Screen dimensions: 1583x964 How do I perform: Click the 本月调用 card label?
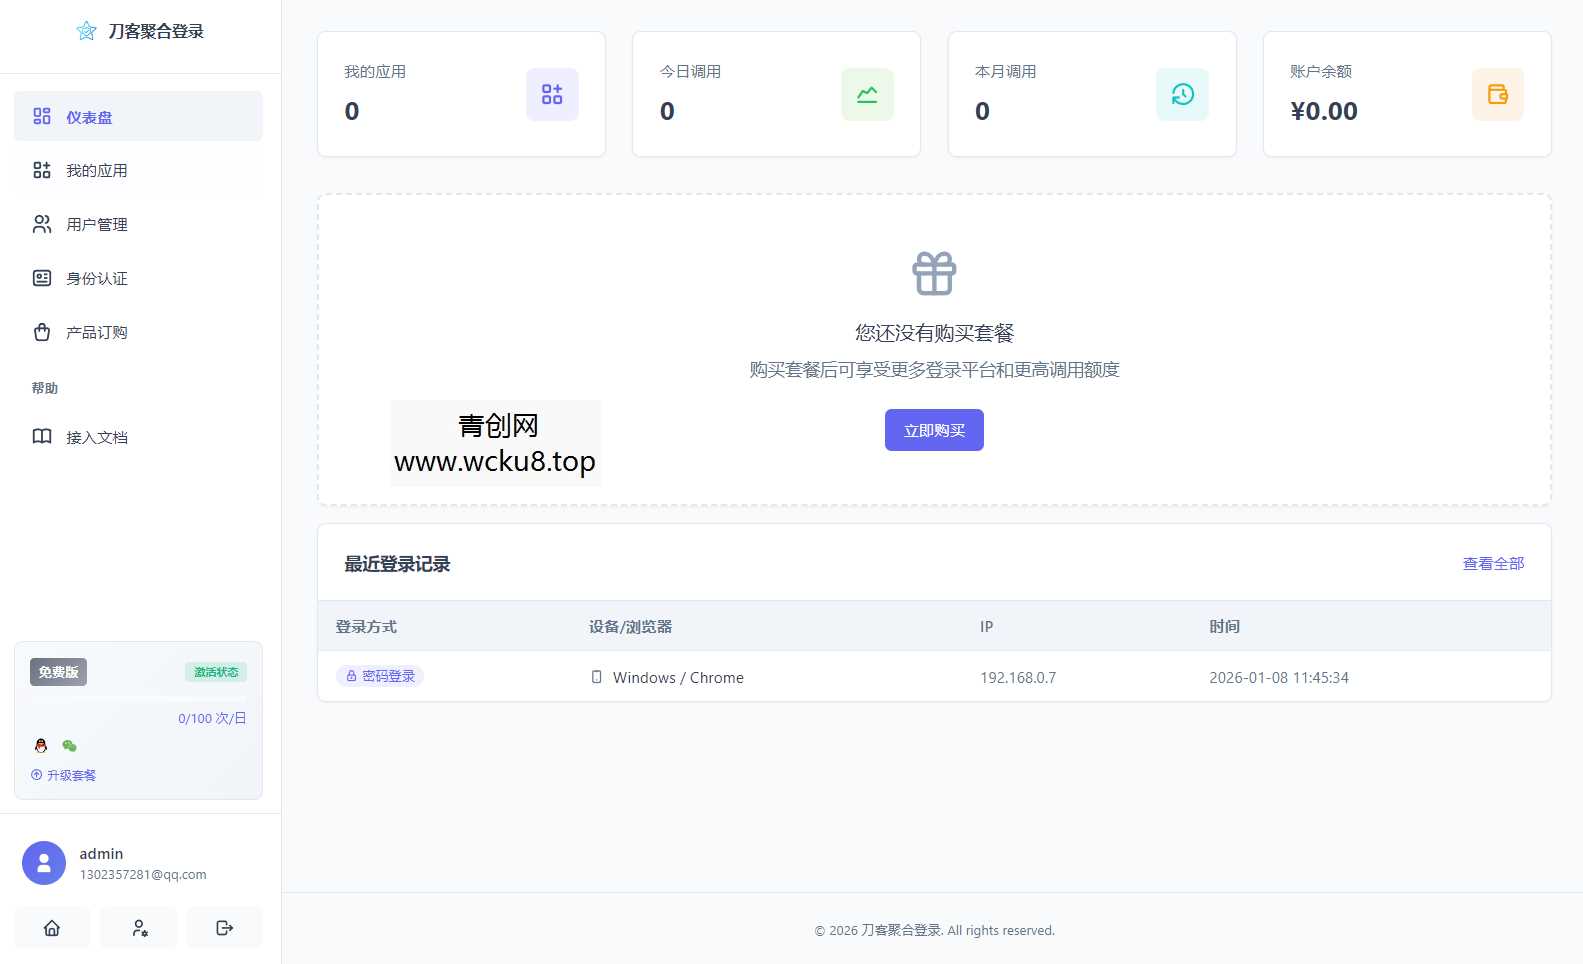pos(1005,71)
